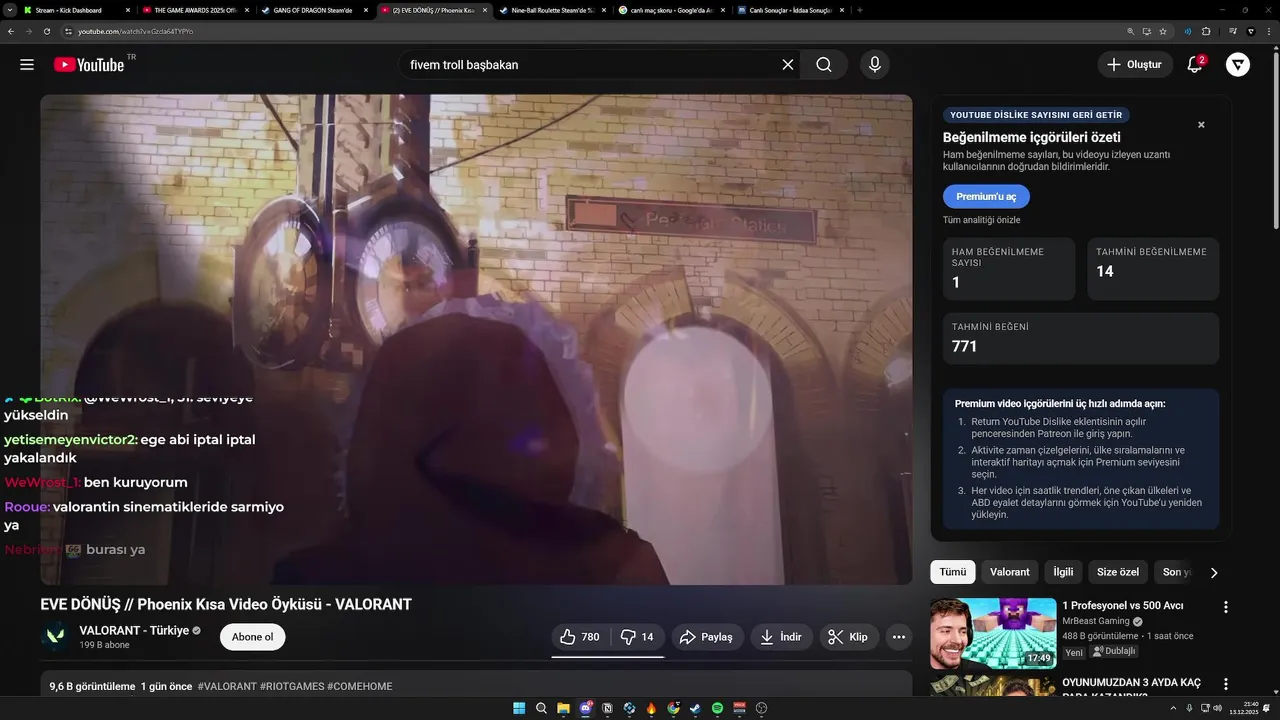Click the #VALORANT hashtag

(x=227, y=687)
